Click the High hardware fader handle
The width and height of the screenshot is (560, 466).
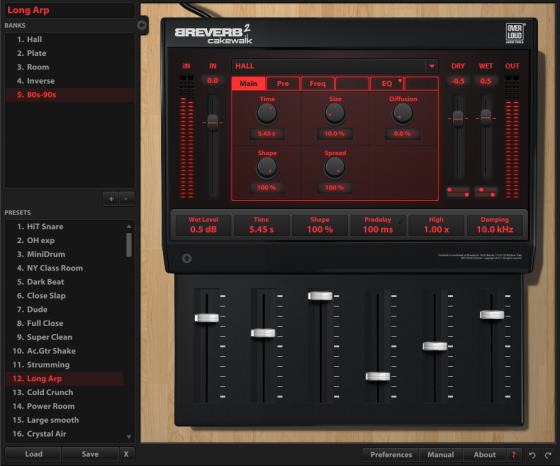pyautogui.click(x=435, y=346)
